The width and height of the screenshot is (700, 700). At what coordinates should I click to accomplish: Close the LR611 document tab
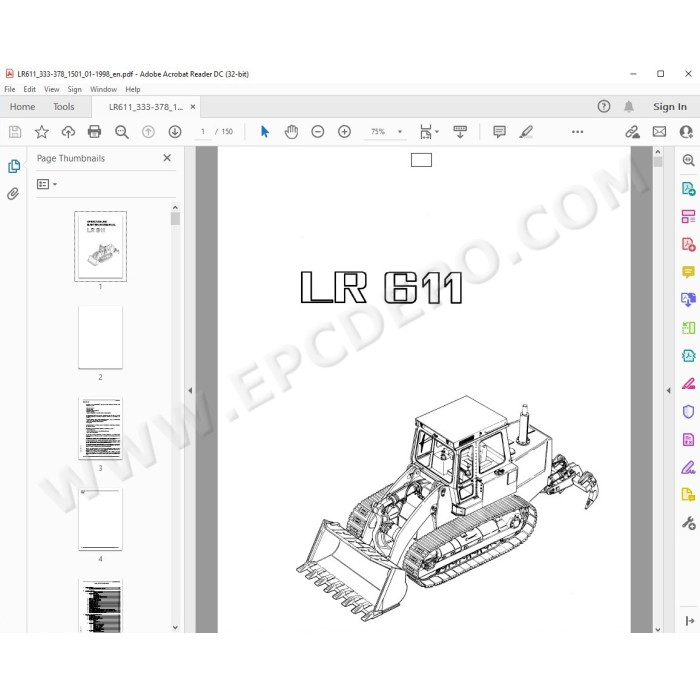tap(193, 107)
